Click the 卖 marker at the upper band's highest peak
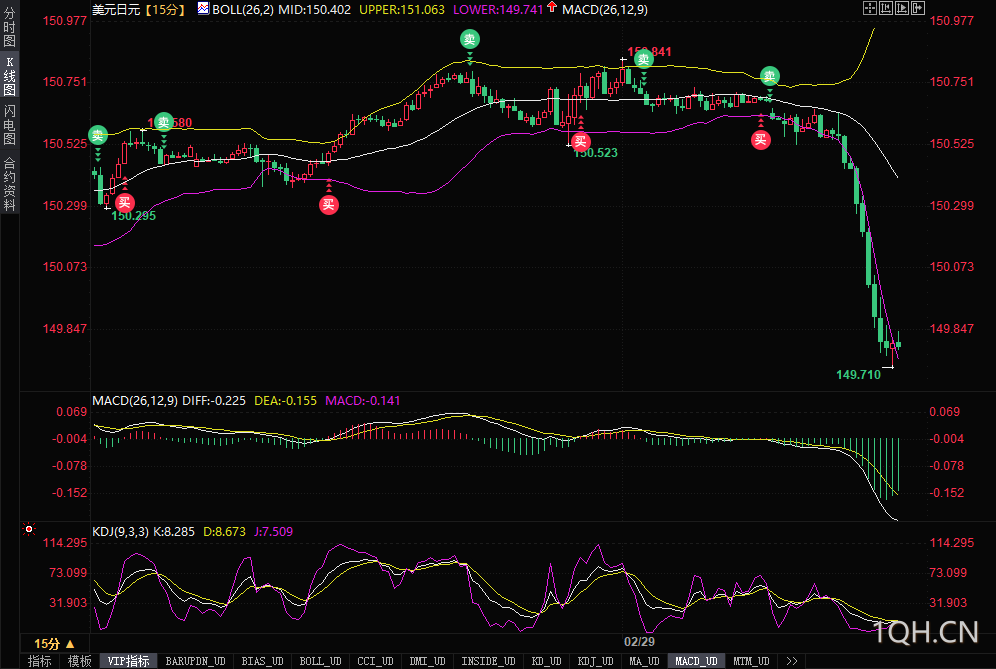 [x=469, y=39]
